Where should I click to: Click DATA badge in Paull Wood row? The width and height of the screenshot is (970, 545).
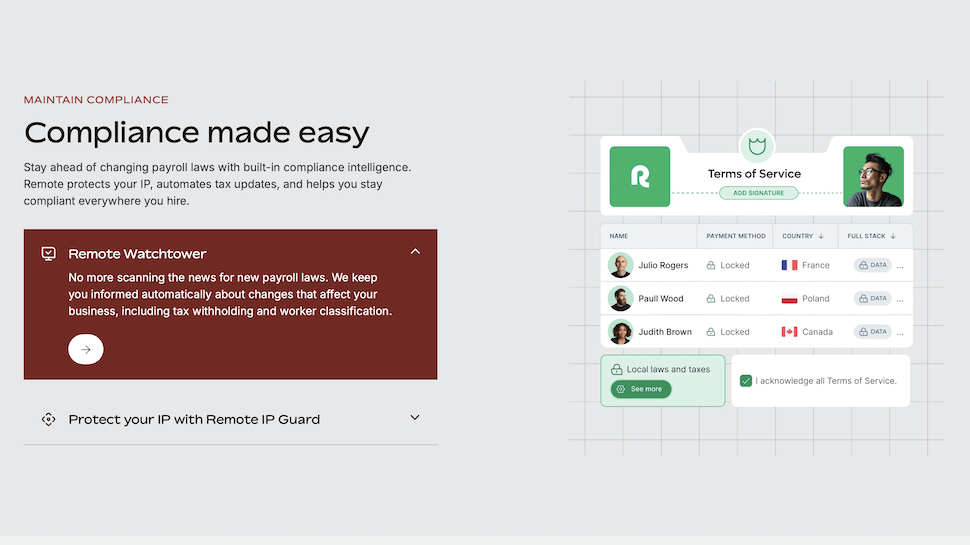click(x=873, y=298)
